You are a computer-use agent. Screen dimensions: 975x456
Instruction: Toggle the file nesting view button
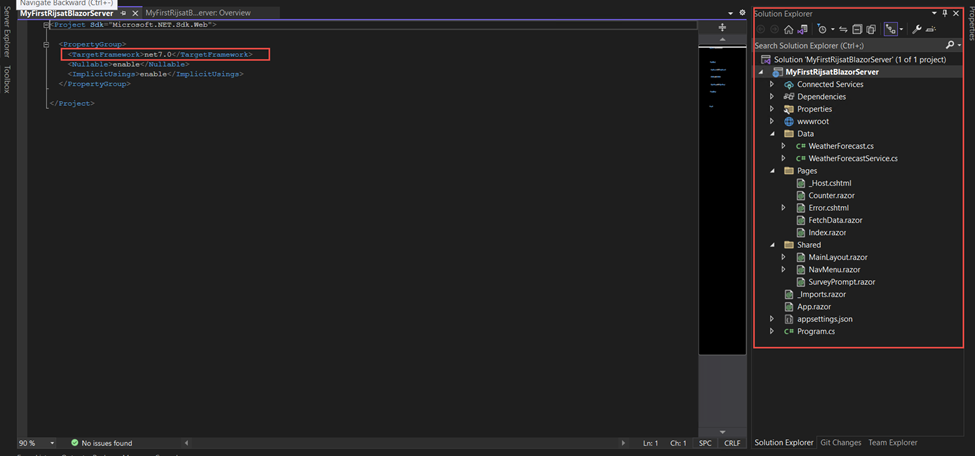[x=889, y=30]
